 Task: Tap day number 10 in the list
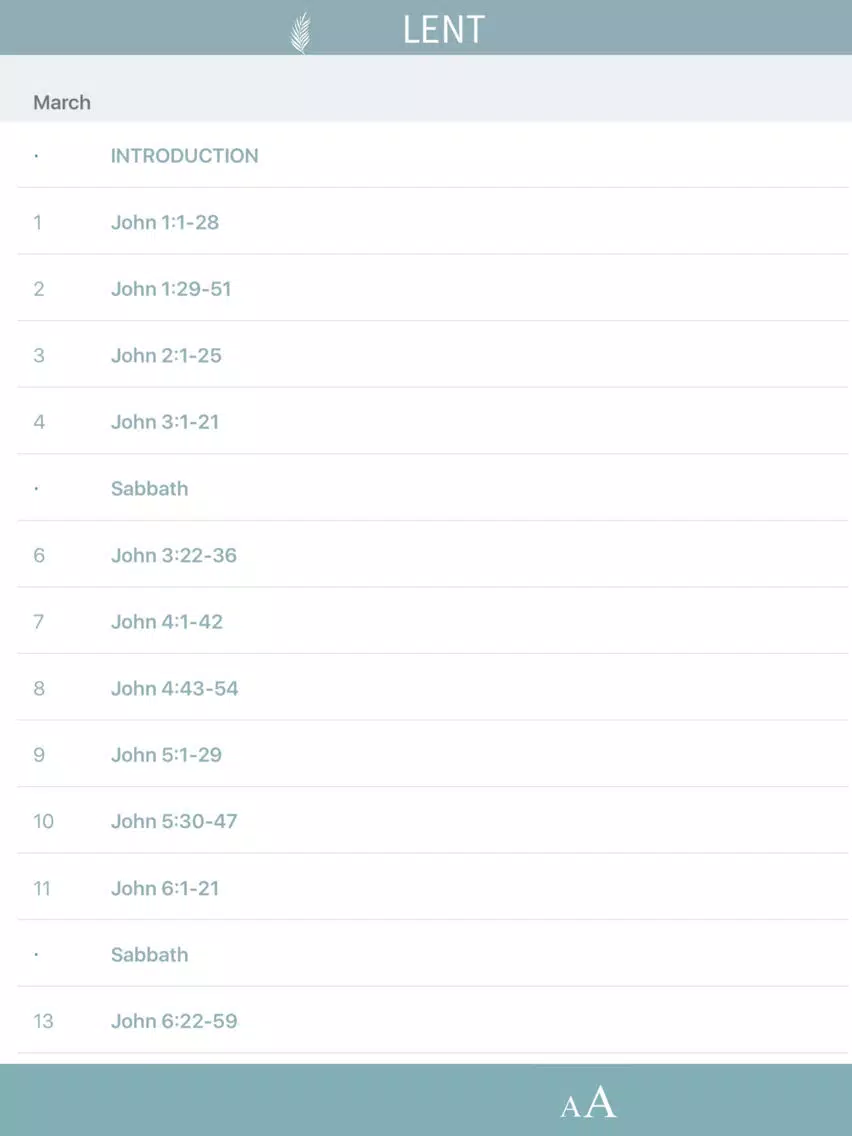click(x=43, y=821)
